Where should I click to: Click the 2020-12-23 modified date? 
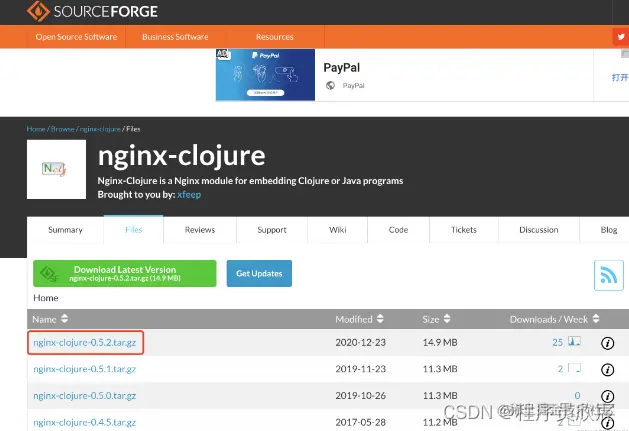coord(361,342)
